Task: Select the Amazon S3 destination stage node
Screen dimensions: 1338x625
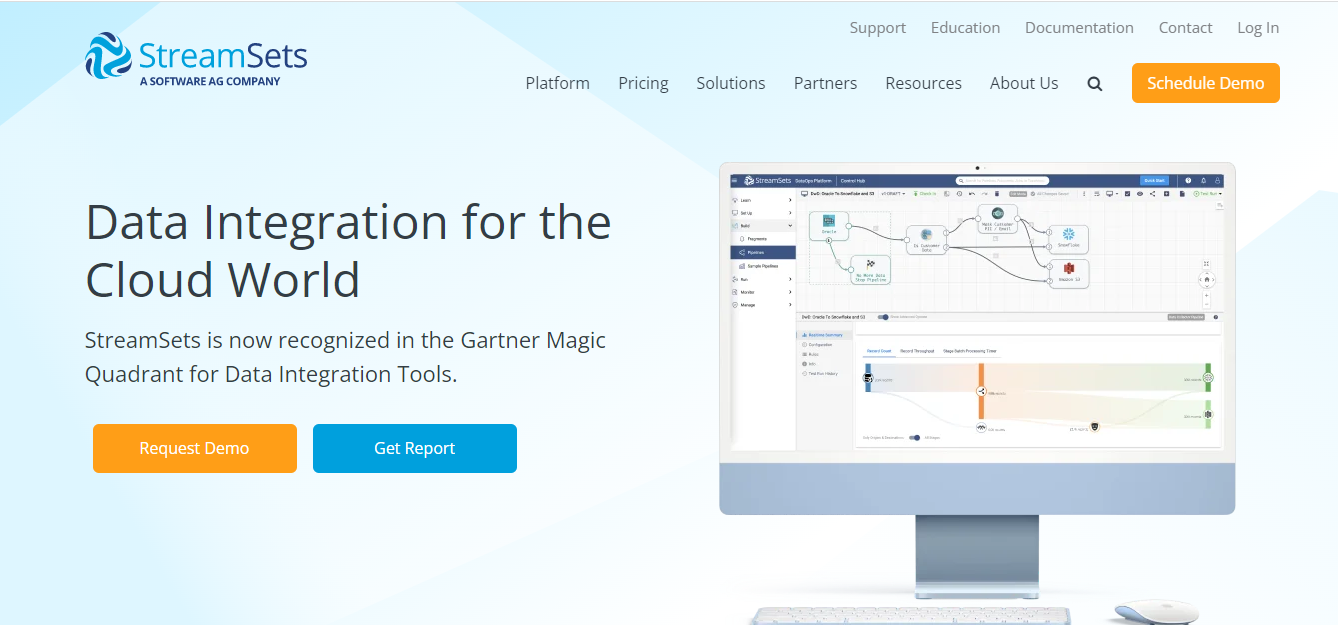Action: [x=1069, y=274]
